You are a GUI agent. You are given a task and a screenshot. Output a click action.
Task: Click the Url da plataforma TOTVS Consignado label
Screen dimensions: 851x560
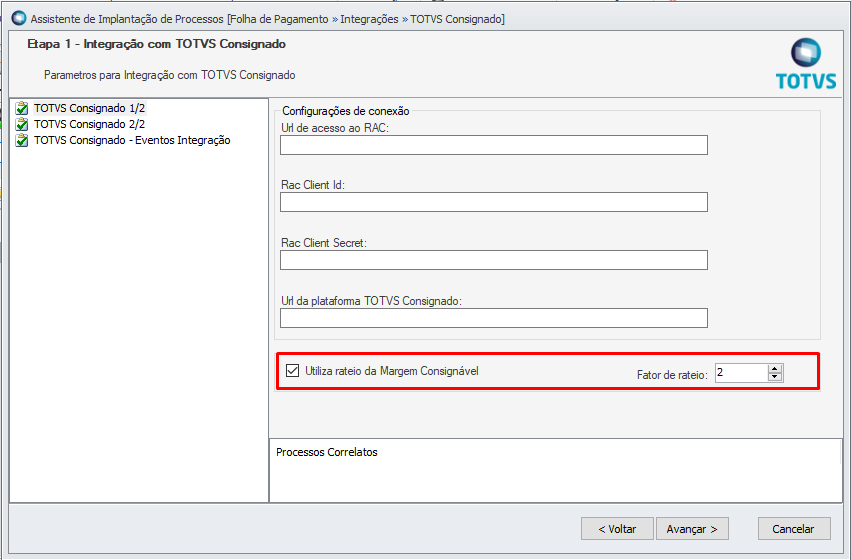point(371,301)
